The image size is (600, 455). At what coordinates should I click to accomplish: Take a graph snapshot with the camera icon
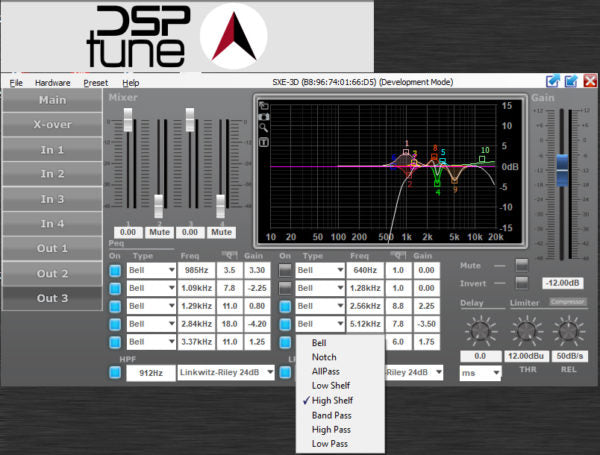tap(264, 116)
